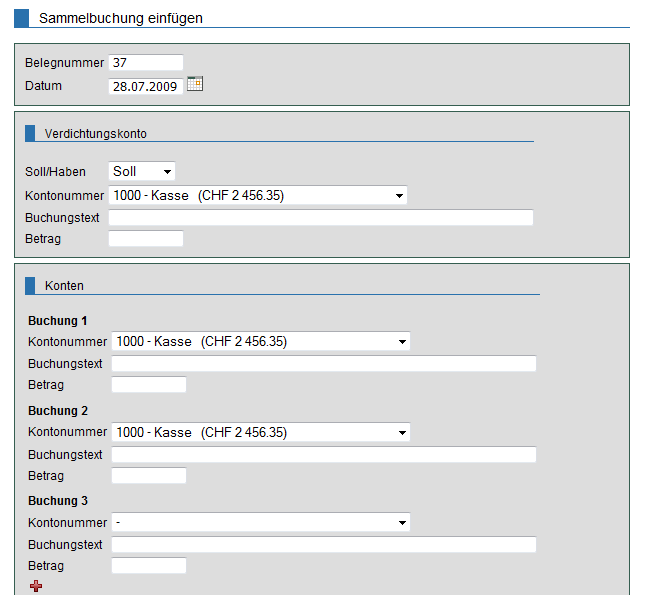Image resolution: width=649 pixels, height=595 pixels.
Task: Click the Belegnummer input field
Action: (145, 63)
